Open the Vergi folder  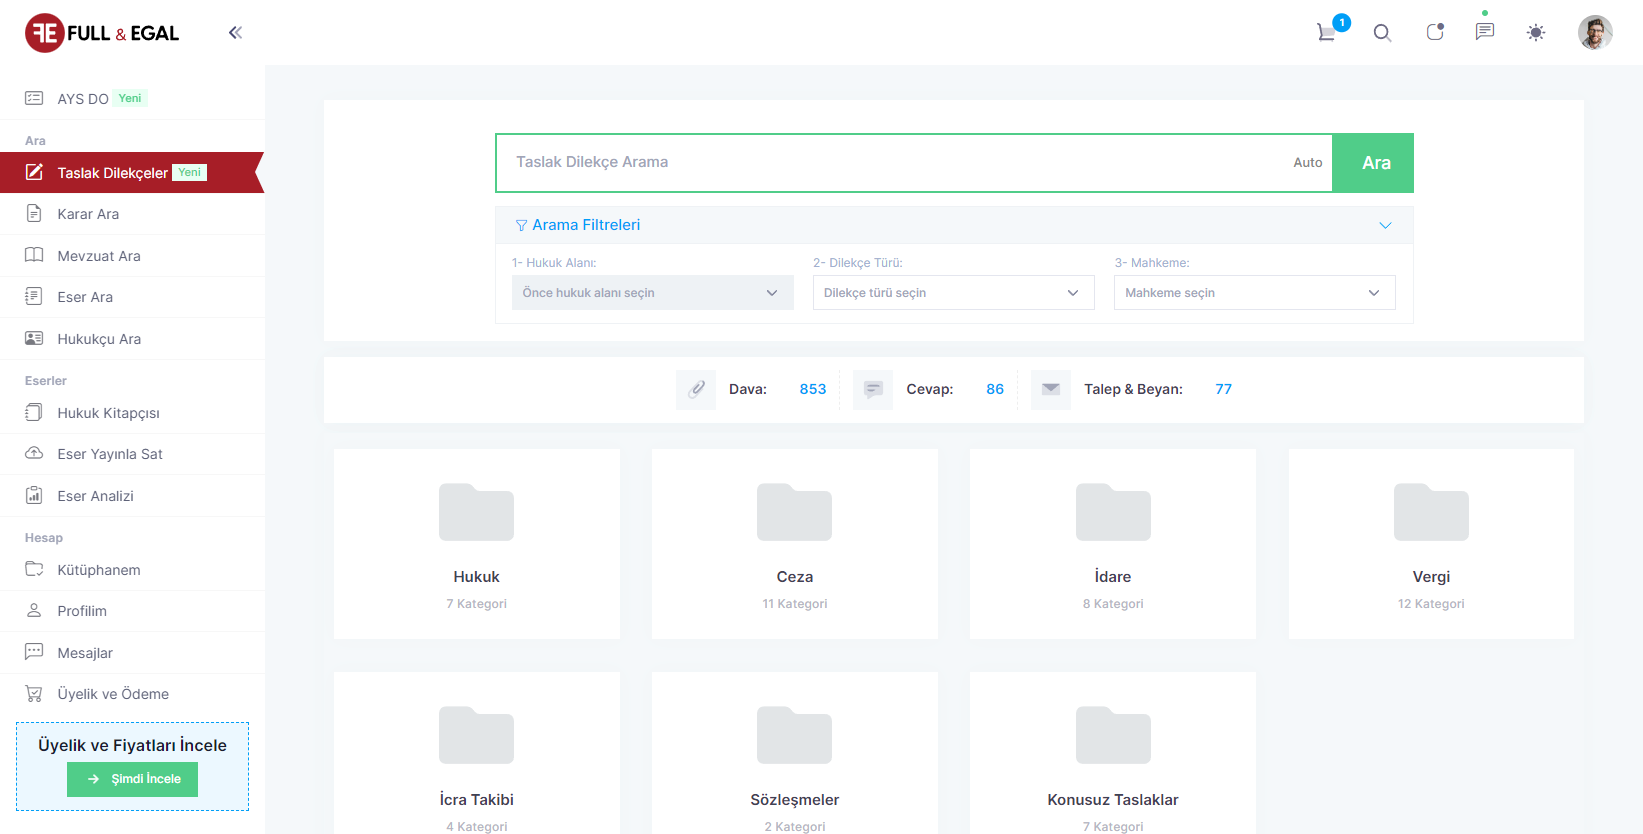[x=1430, y=543]
